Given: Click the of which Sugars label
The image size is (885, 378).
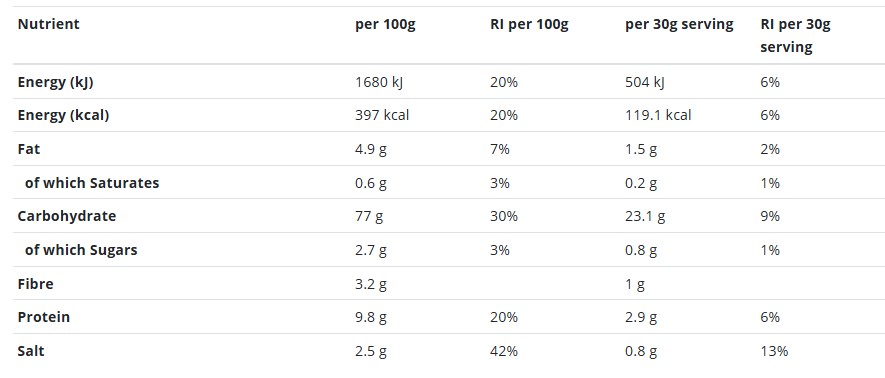Looking at the screenshot, I should (81, 250).
